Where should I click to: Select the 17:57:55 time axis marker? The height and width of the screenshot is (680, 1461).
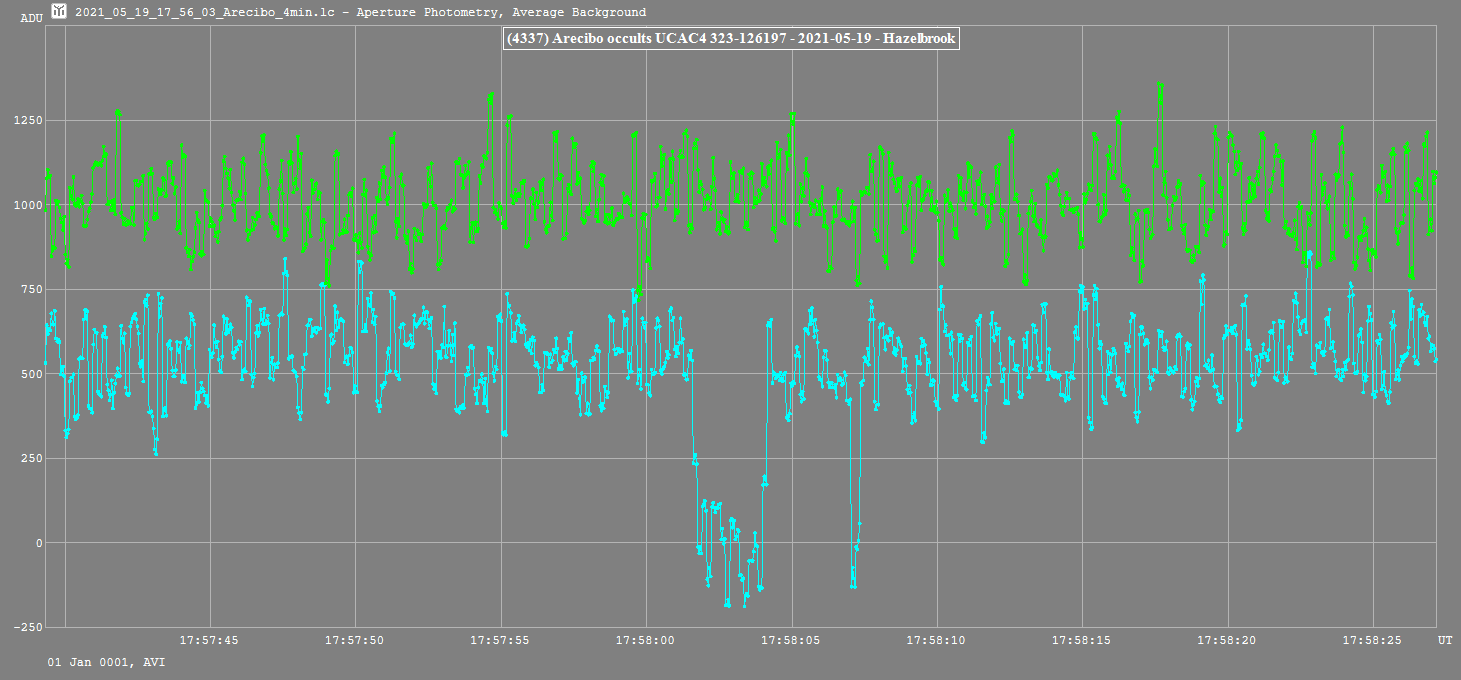(500, 639)
